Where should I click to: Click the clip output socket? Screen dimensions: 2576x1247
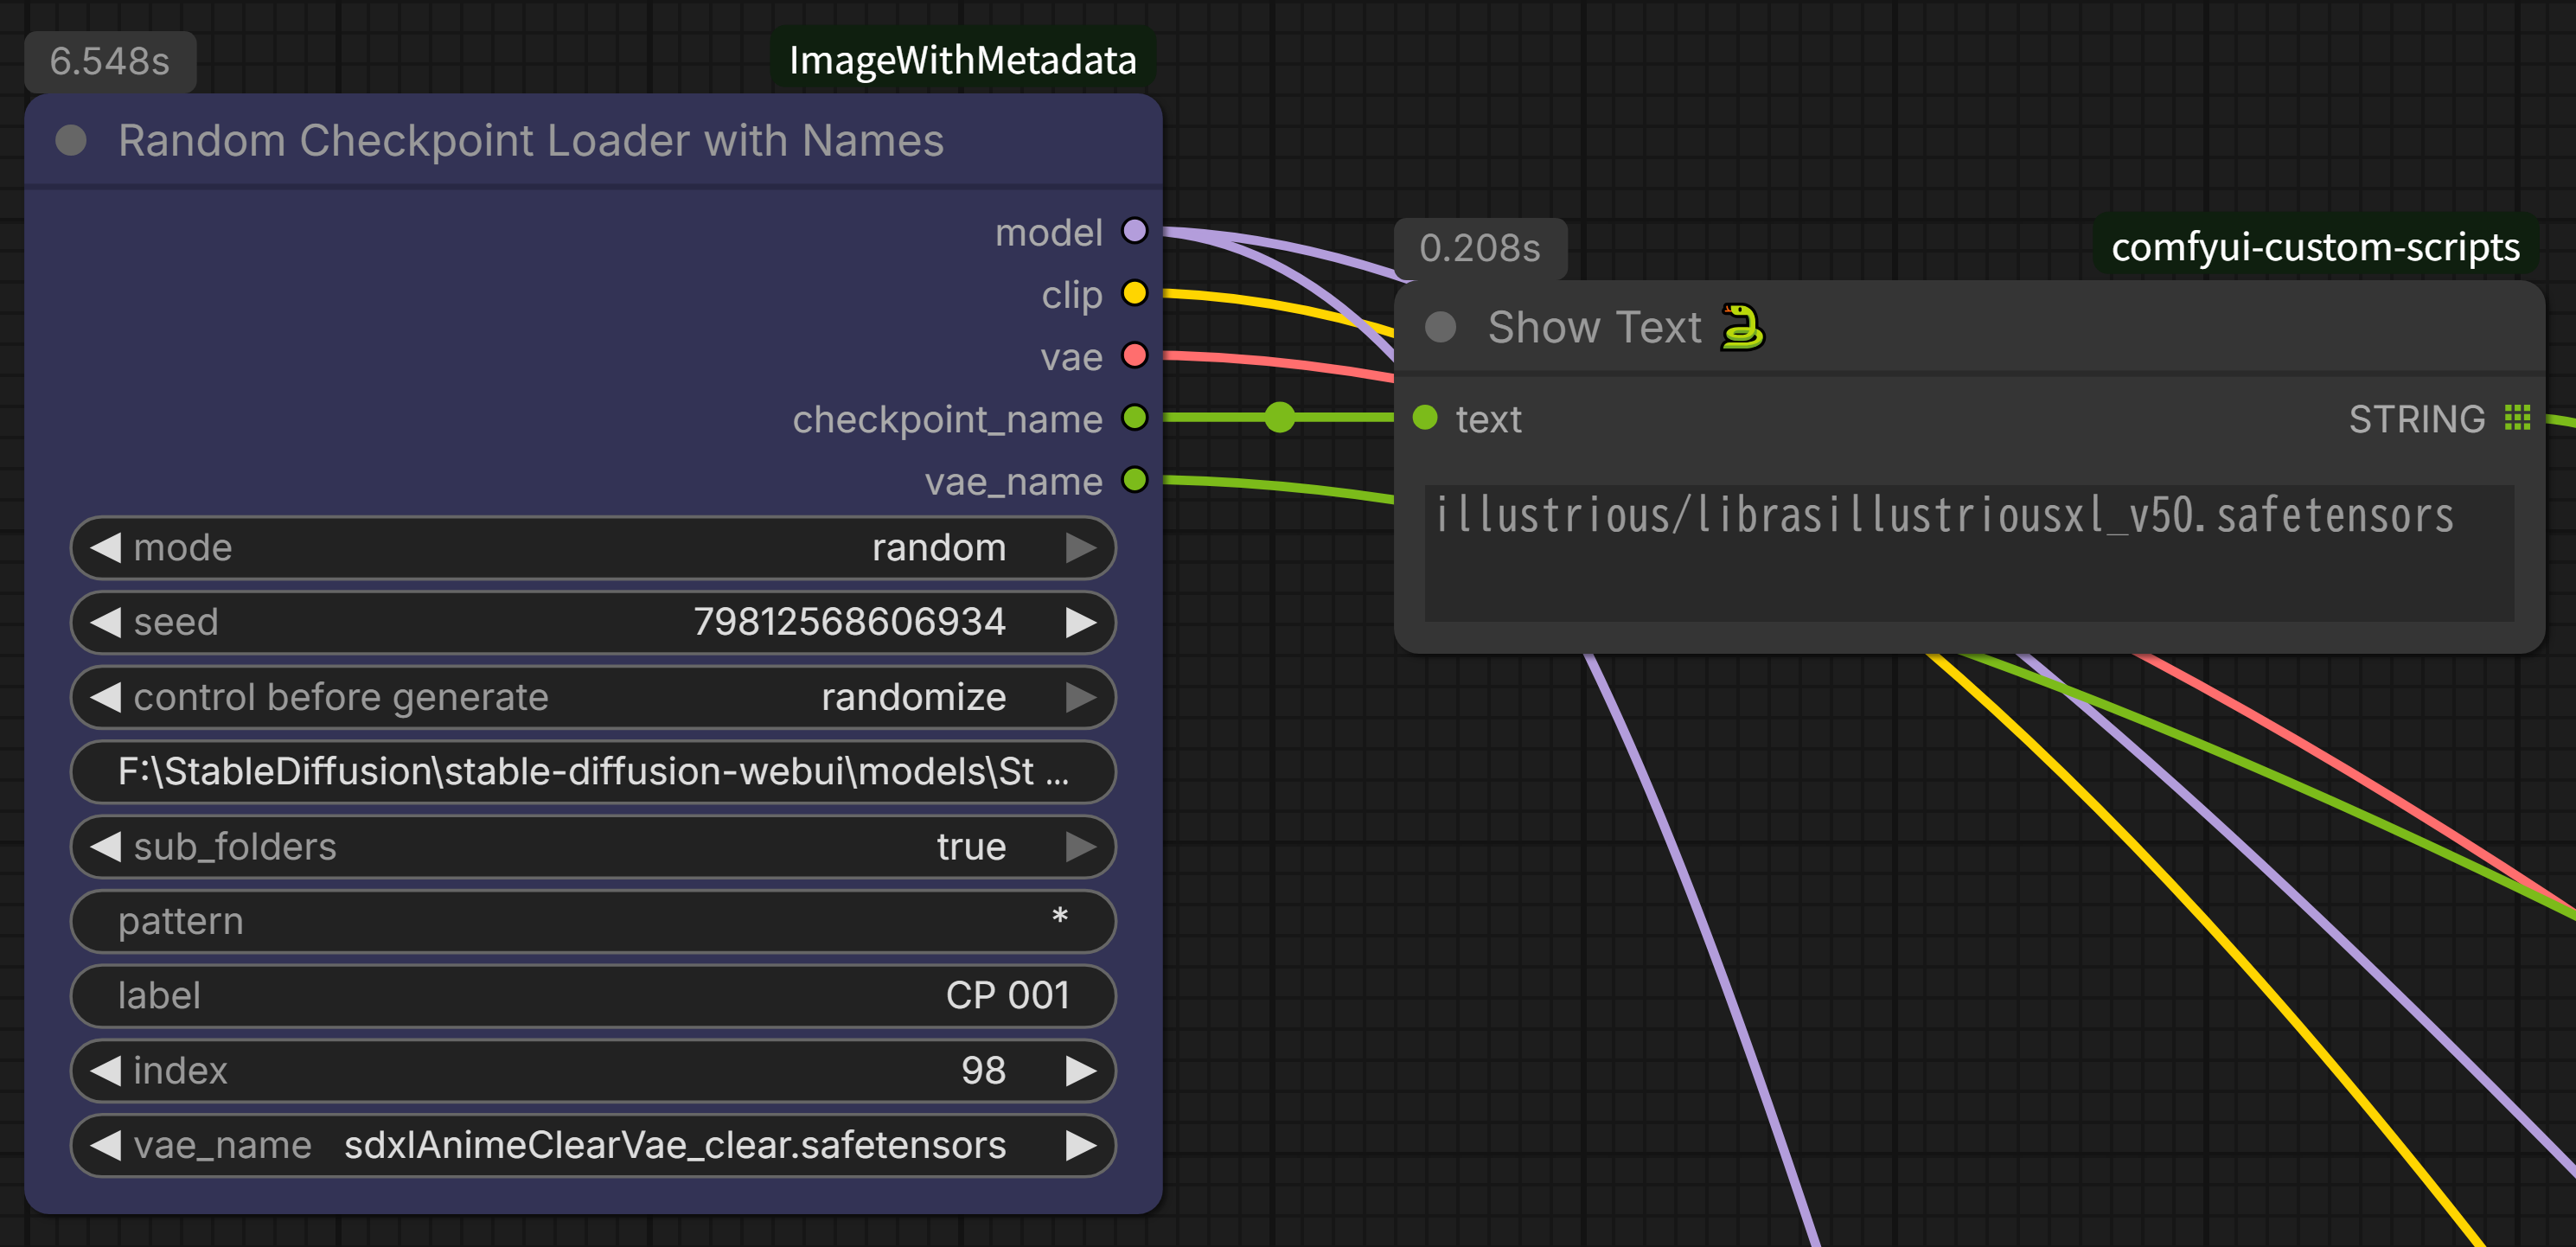1134,293
